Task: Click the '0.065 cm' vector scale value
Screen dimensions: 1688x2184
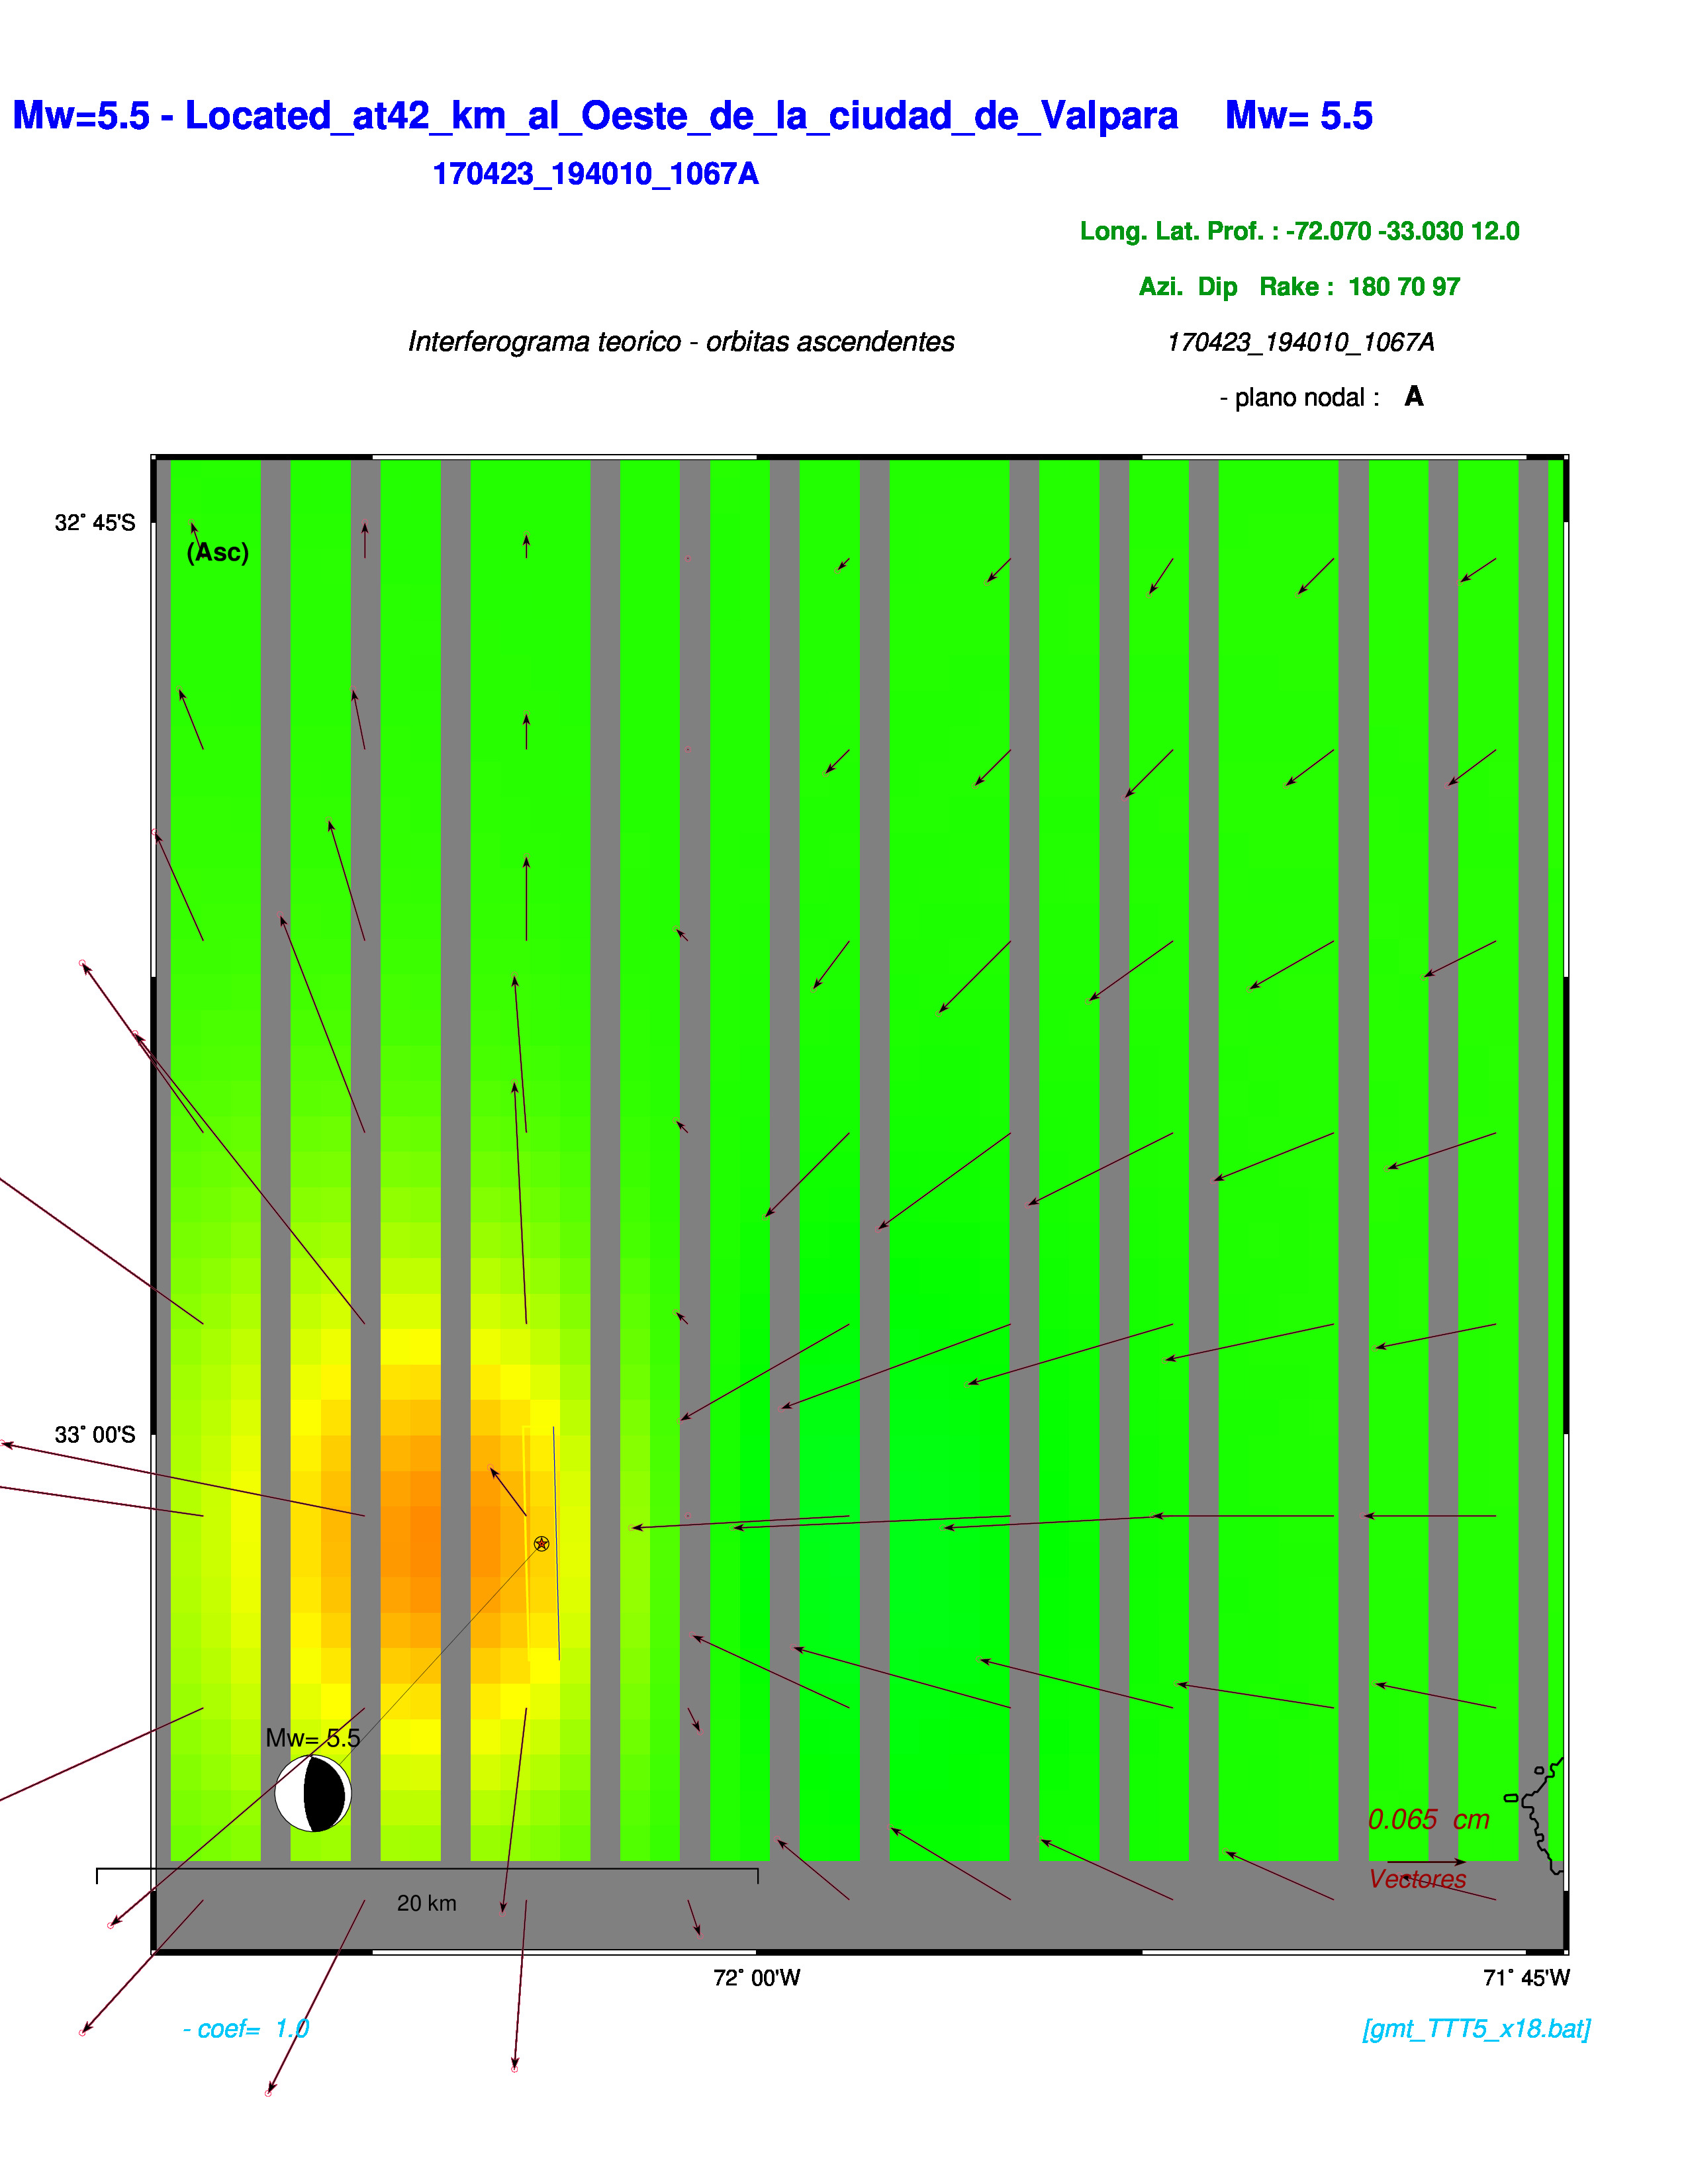Action: point(1429,1819)
